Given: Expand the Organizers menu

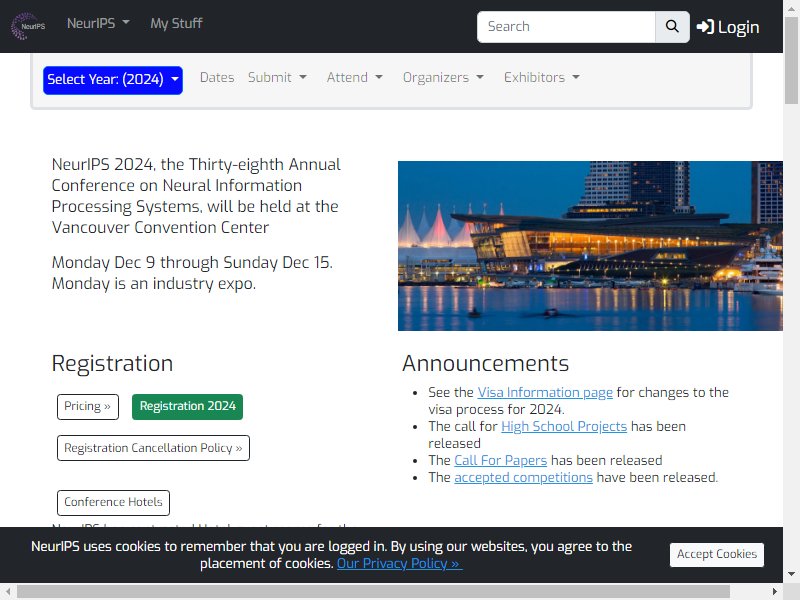Looking at the screenshot, I should click(443, 78).
